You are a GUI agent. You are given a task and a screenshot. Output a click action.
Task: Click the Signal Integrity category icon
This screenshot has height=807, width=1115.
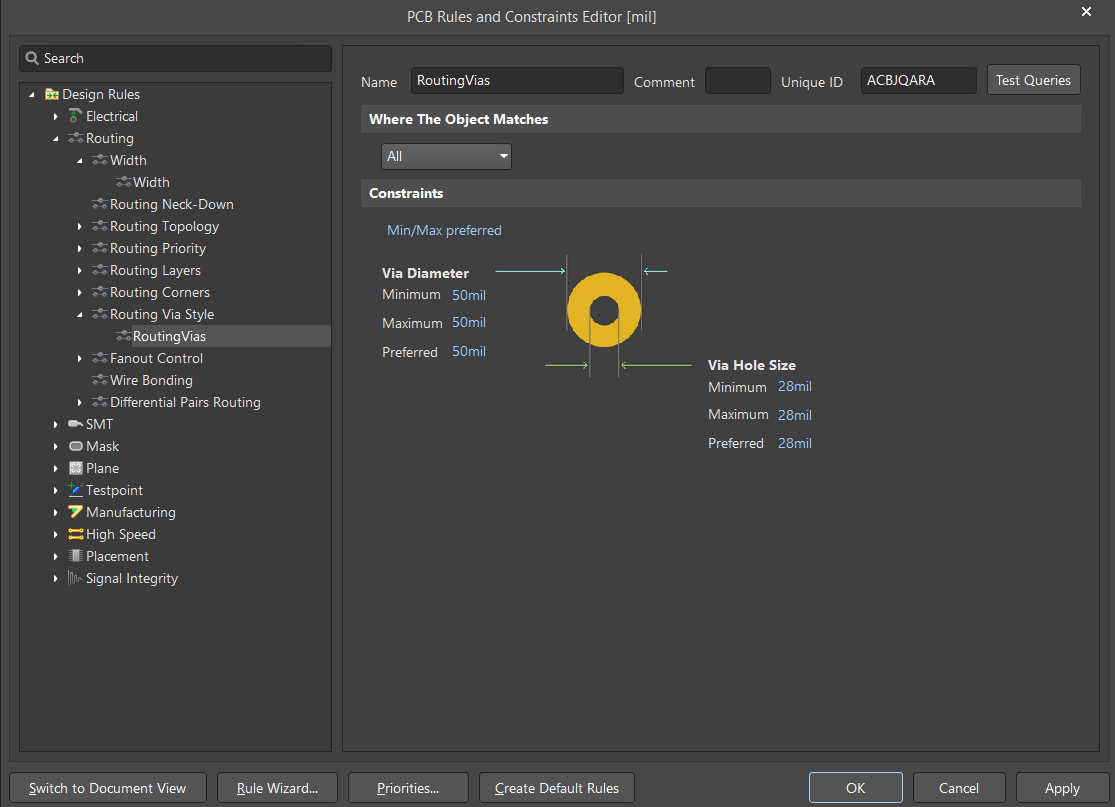click(75, 578)
